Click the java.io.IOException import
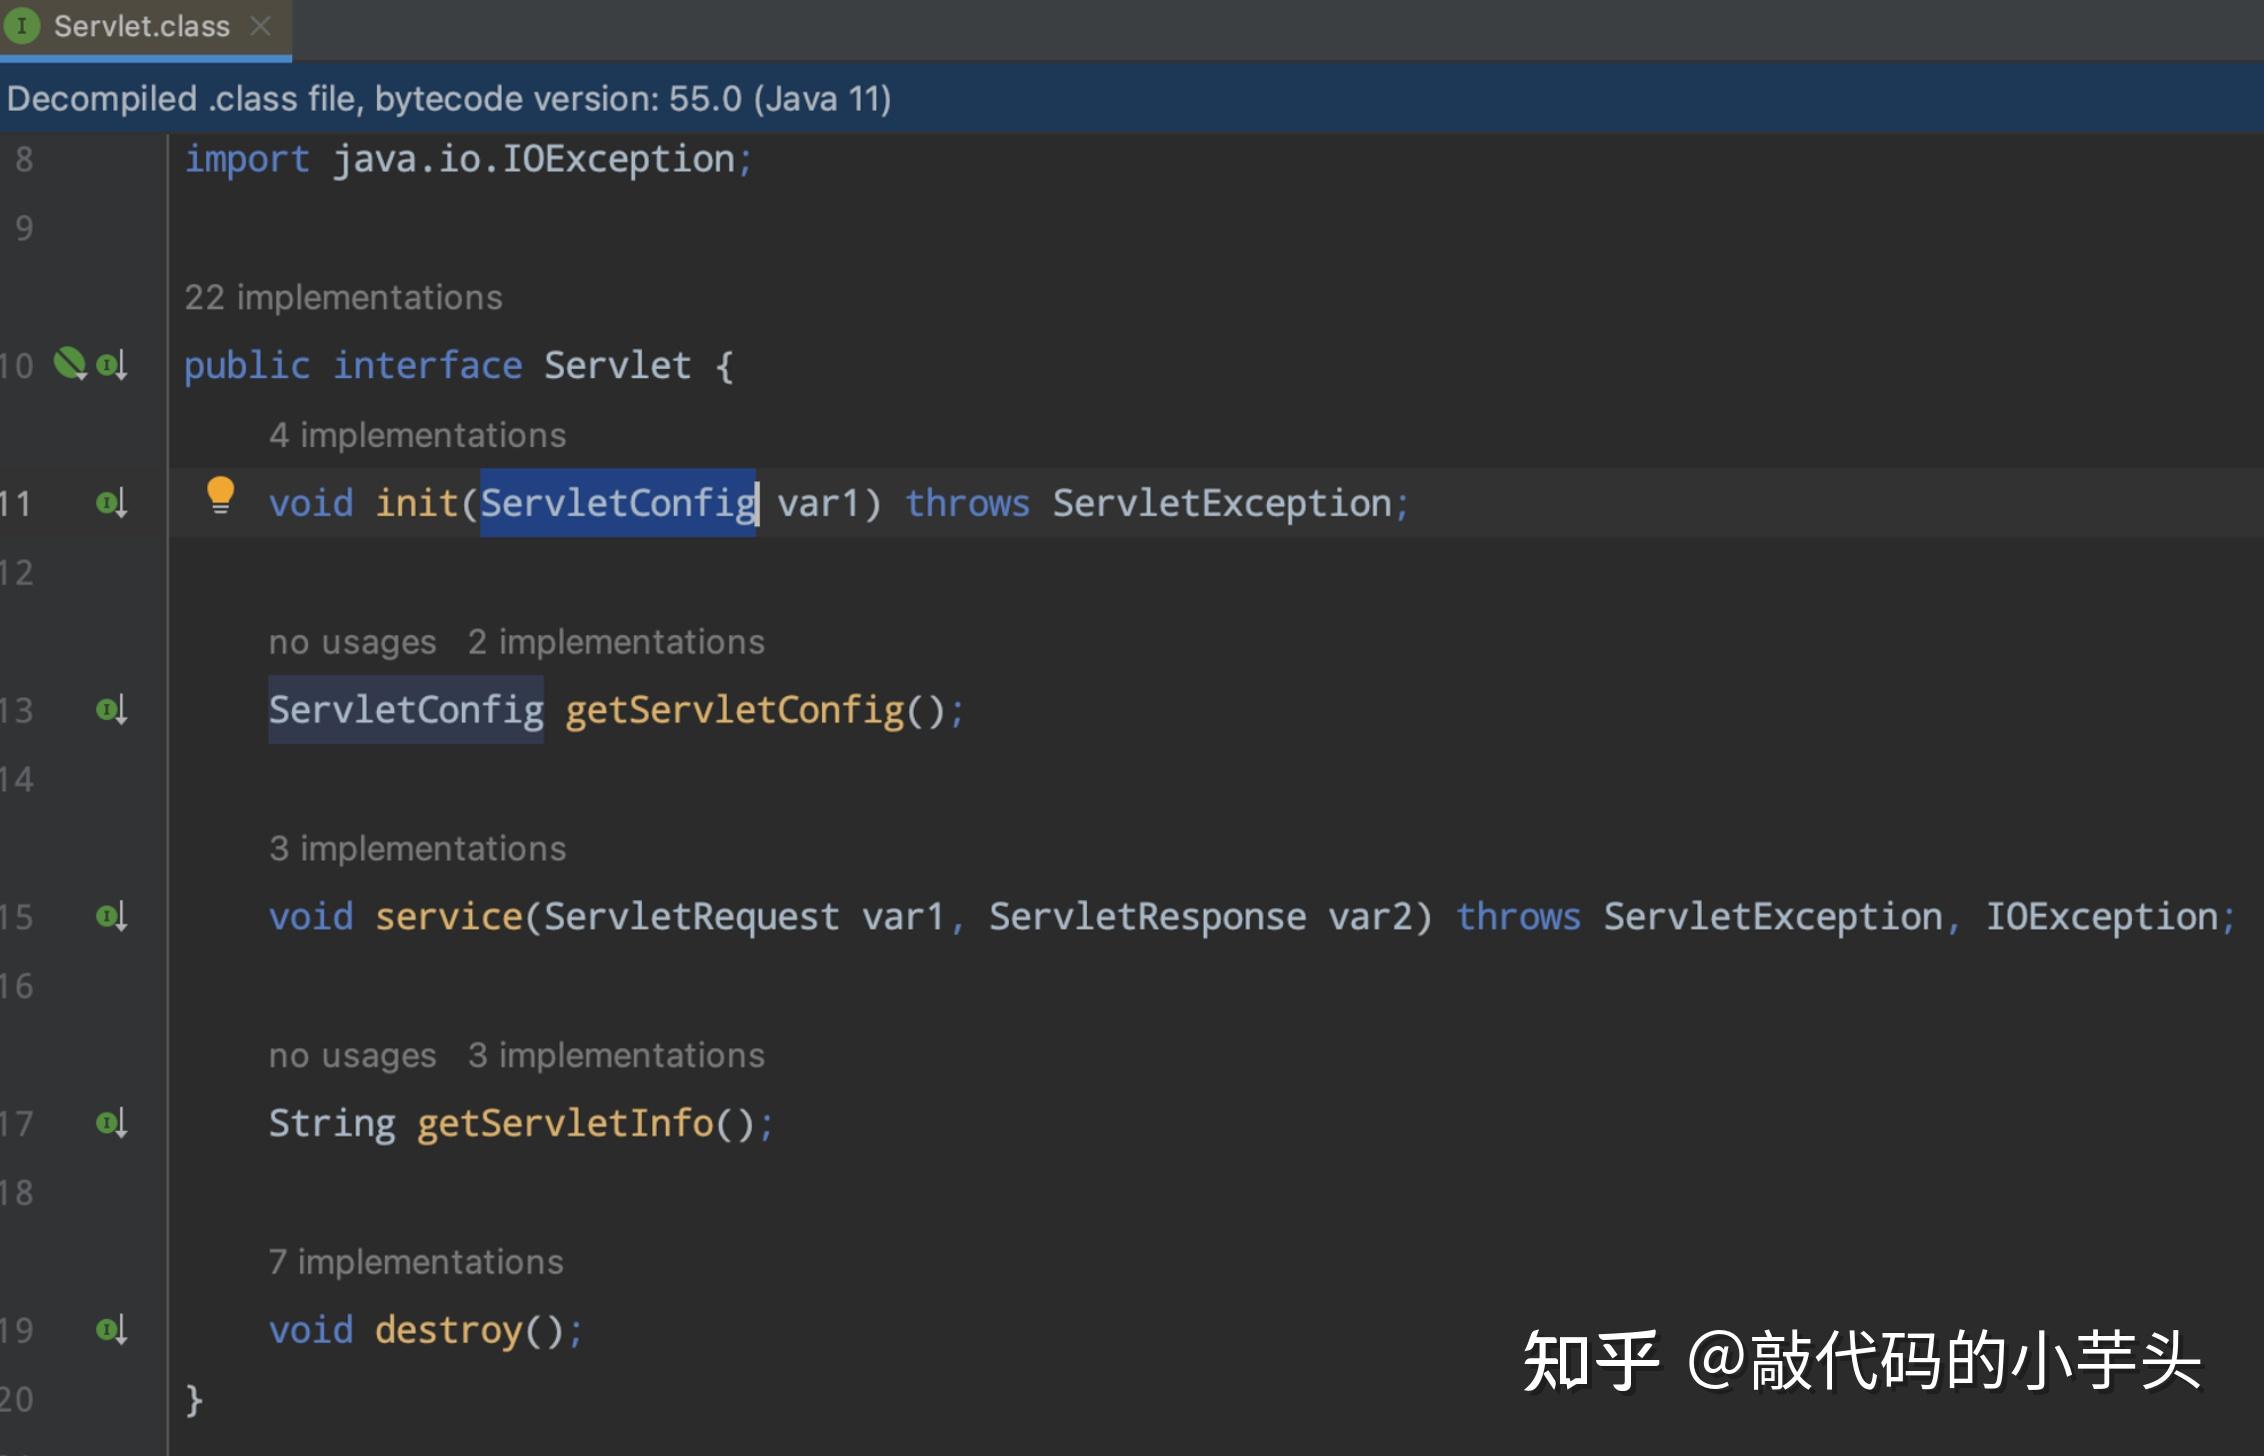Viewport: 2264px width, 1456px height. [x=534, y=159]
